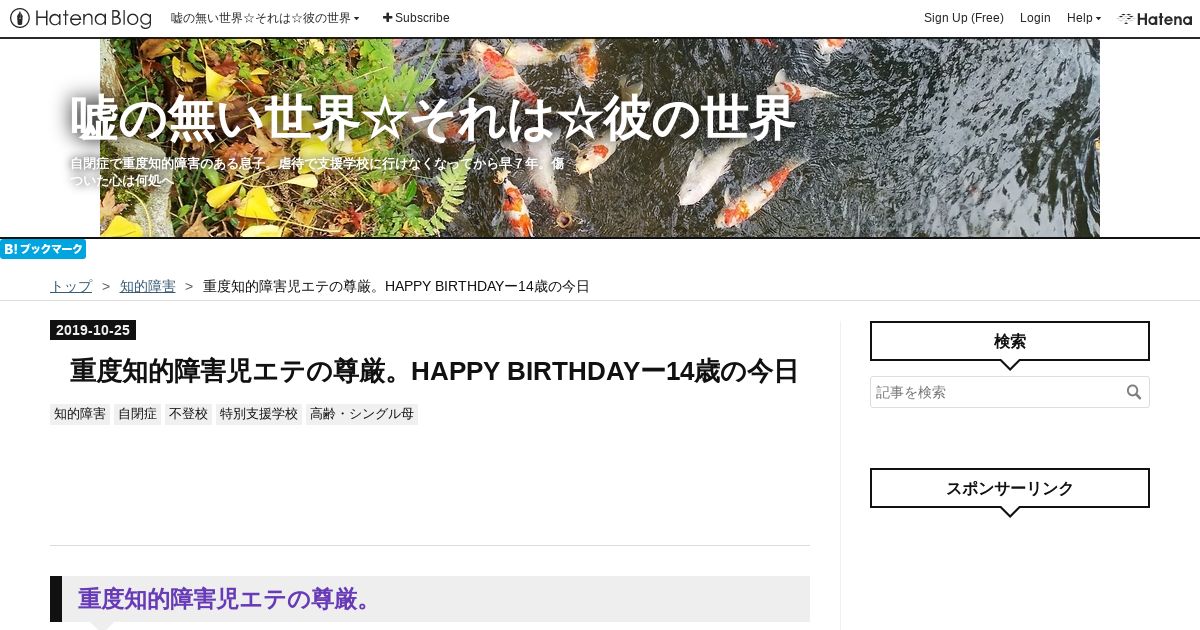
Task: Open the blog header title 嘘の無い世界
Action: coord(433,120)
